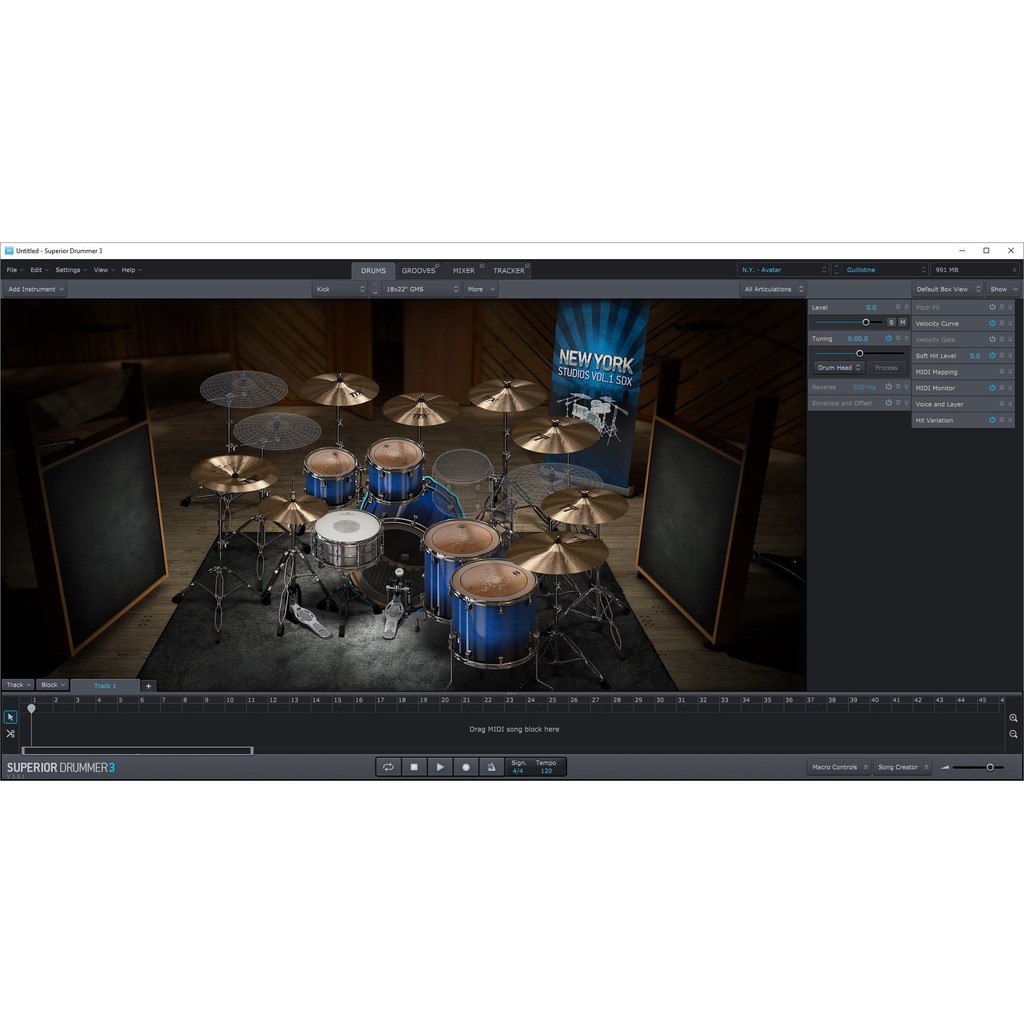The height and width of the screenshot is (1024, 1024).
Task: Switch to the GROOVES tab
Action: (x=419, y=269)
